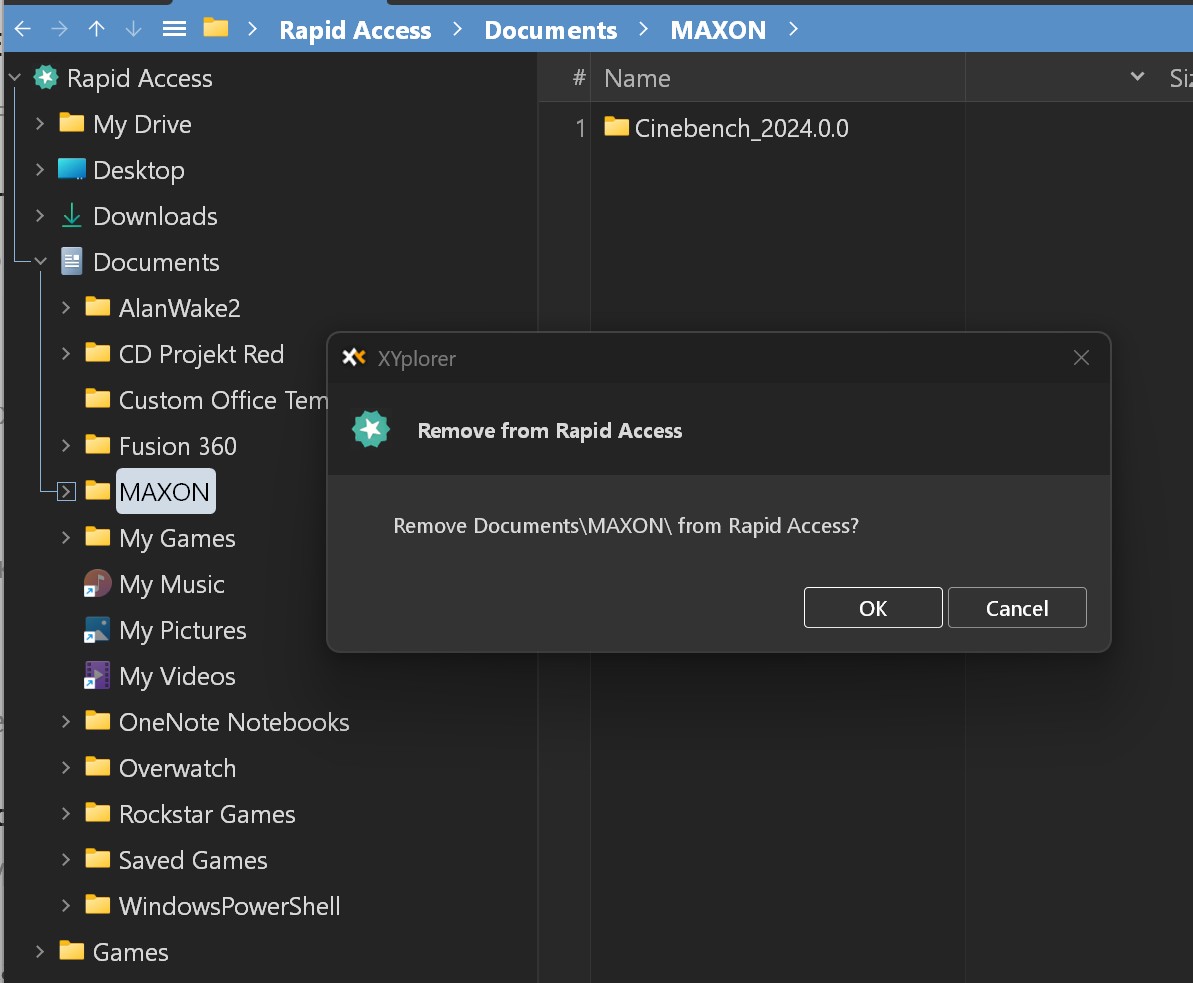Collapse the Documents tree branch
1193x983 pixels.
40,262
